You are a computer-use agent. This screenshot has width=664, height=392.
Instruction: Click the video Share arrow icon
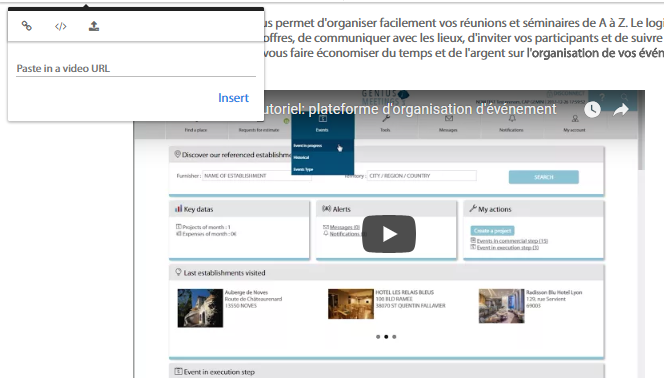click(621, 110)
